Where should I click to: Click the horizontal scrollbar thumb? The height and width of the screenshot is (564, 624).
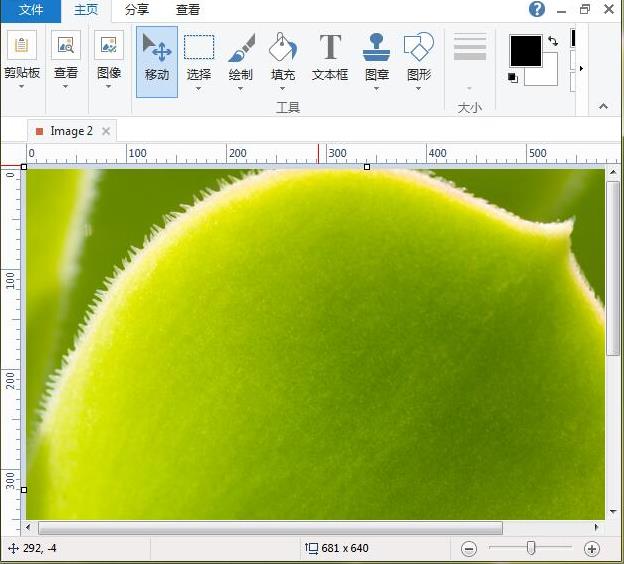(270, 528)
